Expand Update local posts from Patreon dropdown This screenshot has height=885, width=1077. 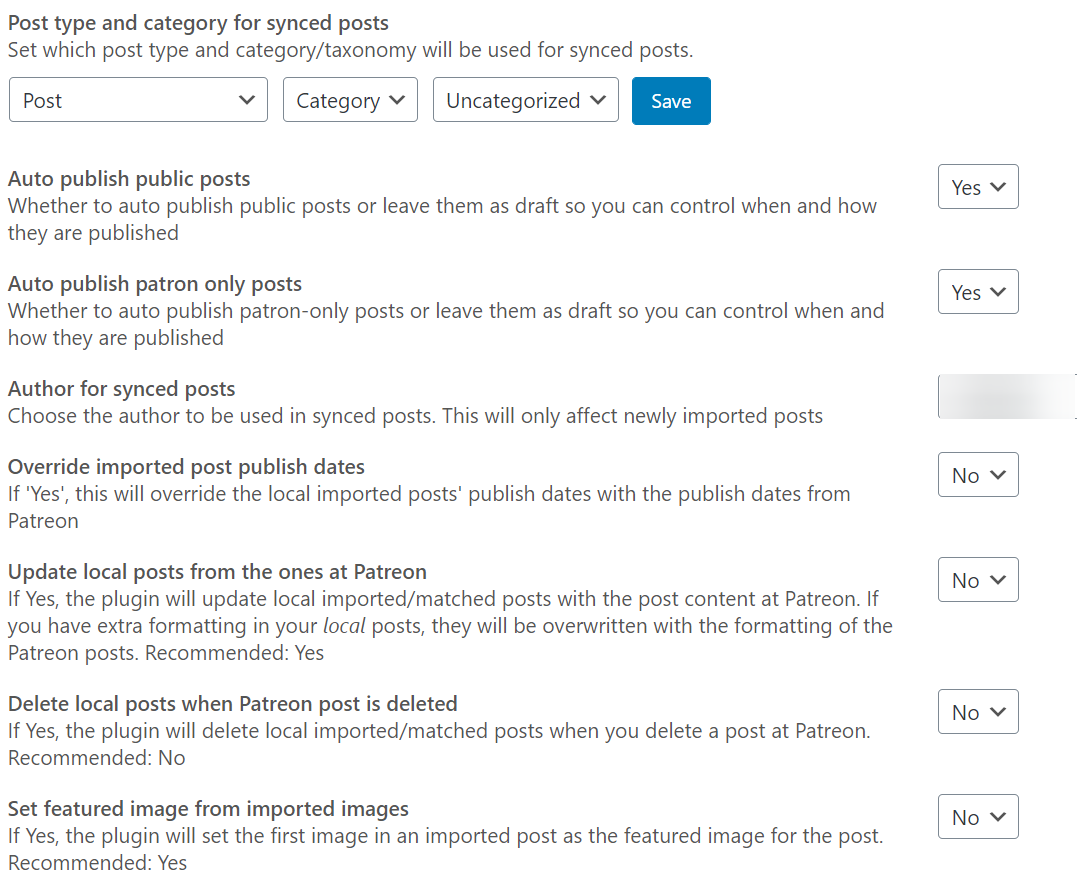(978, 580)
